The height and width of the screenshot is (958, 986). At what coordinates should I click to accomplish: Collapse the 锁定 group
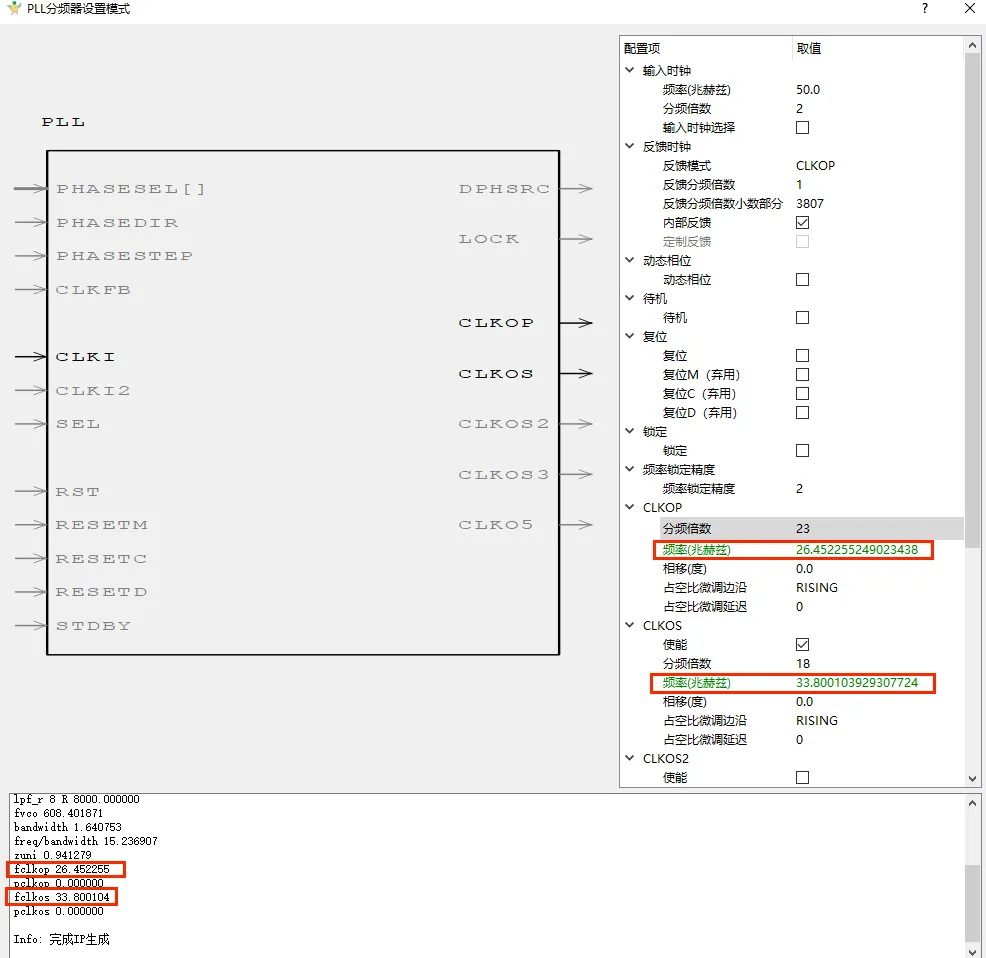[629, 431]
